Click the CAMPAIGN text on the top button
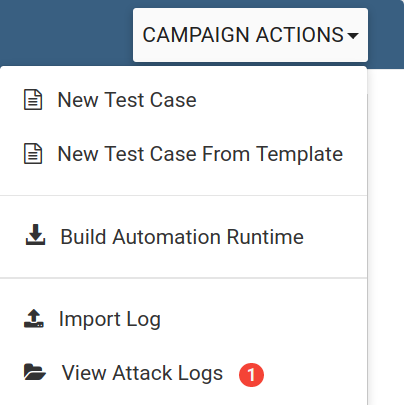 tap(196, 35)
